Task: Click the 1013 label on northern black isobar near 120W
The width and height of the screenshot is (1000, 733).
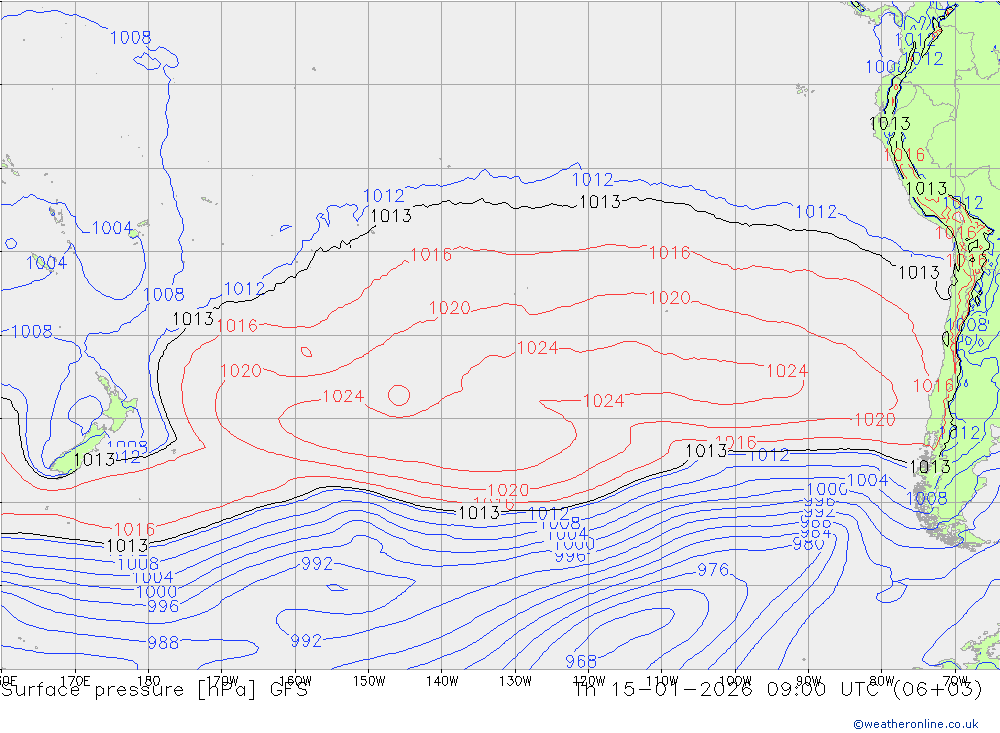Action: (599, 202)
